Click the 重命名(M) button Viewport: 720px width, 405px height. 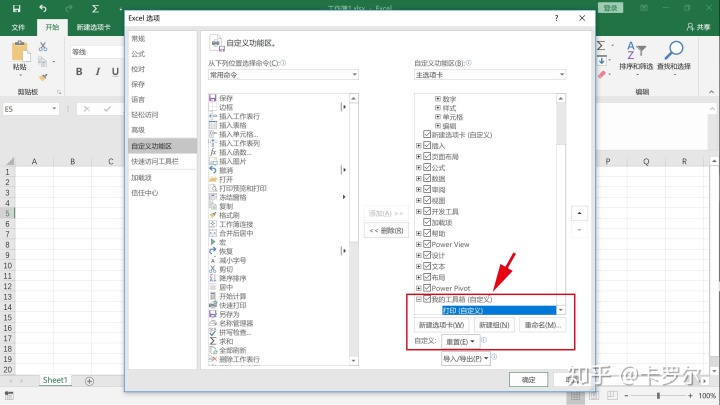point(543,325)
